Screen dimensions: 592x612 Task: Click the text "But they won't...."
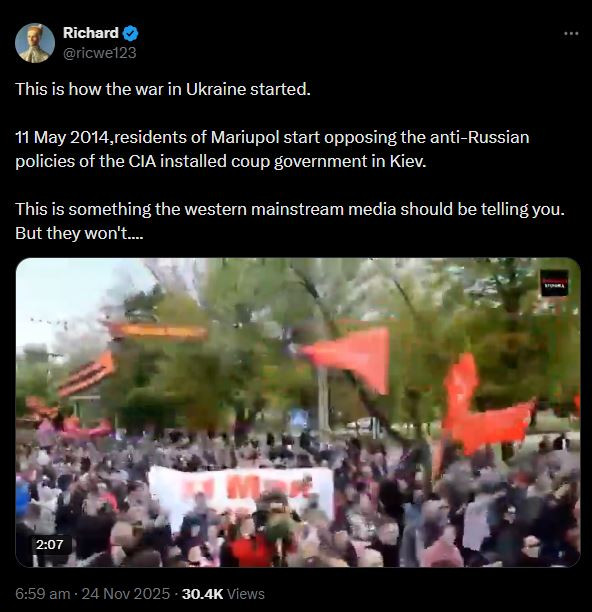(79, 233)
